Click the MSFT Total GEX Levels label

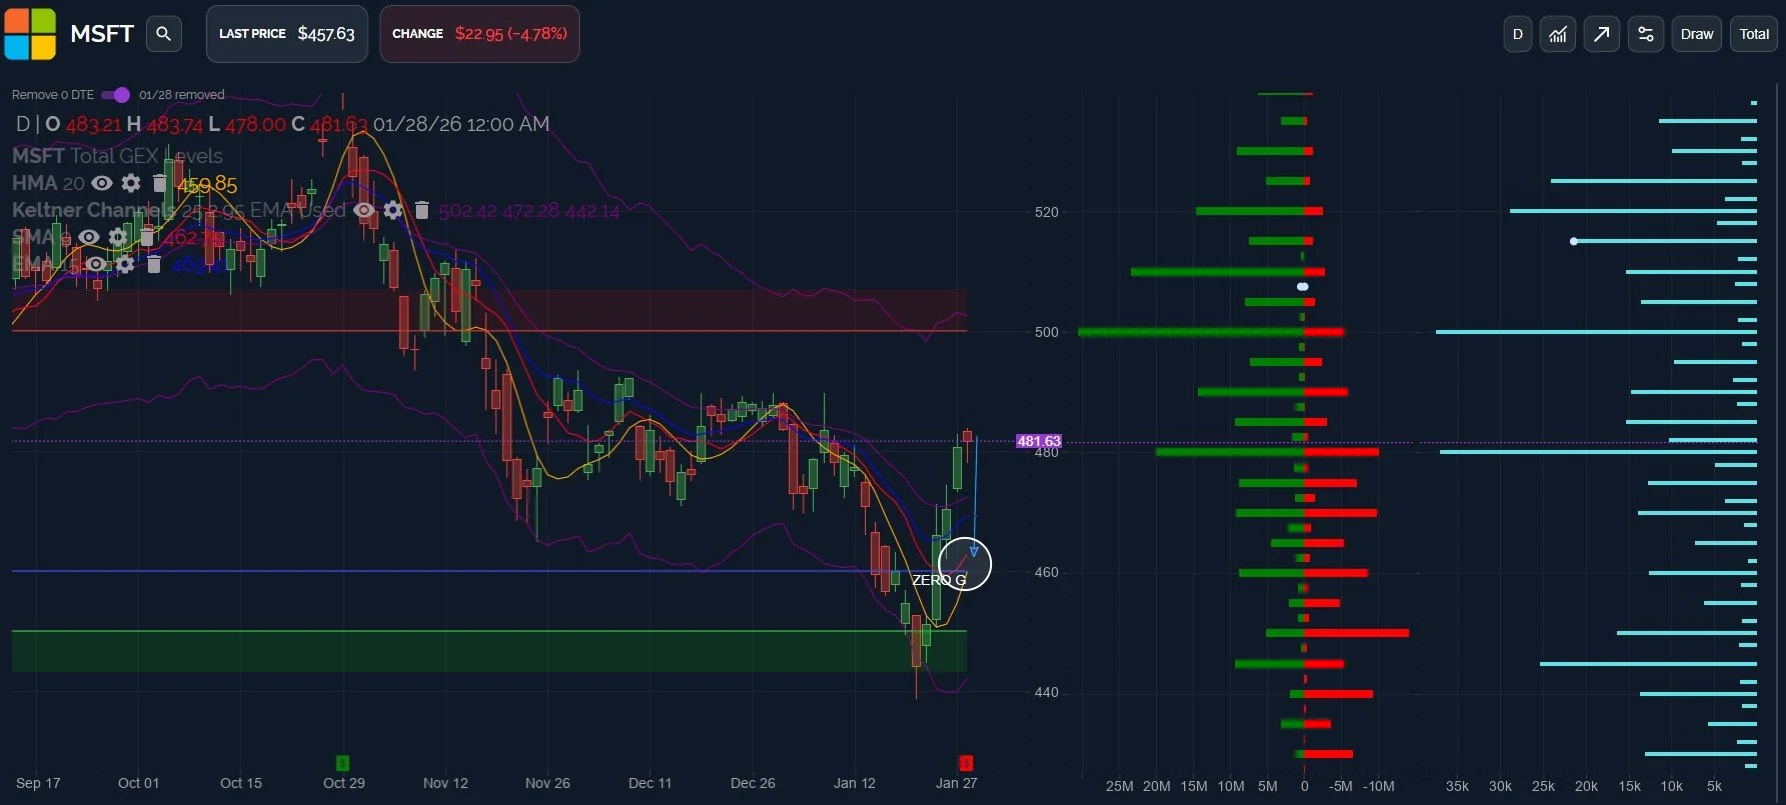(x=117, y=156)
